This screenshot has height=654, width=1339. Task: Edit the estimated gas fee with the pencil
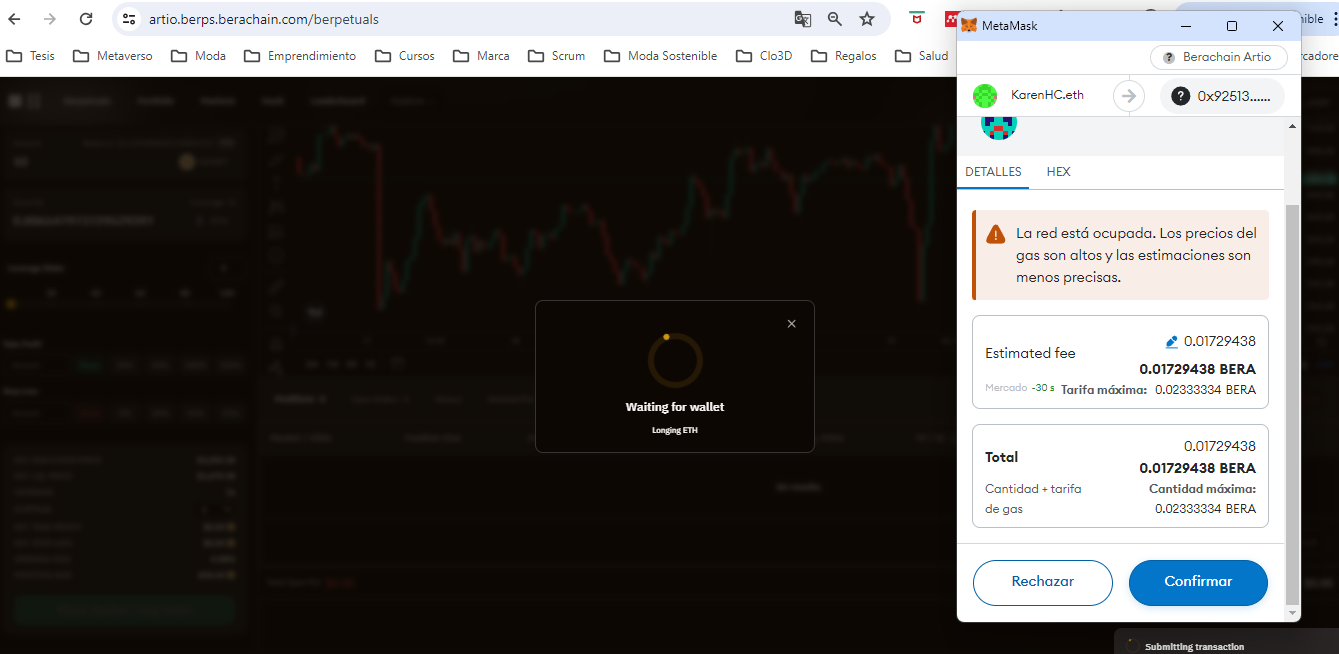coord(1171,342)
